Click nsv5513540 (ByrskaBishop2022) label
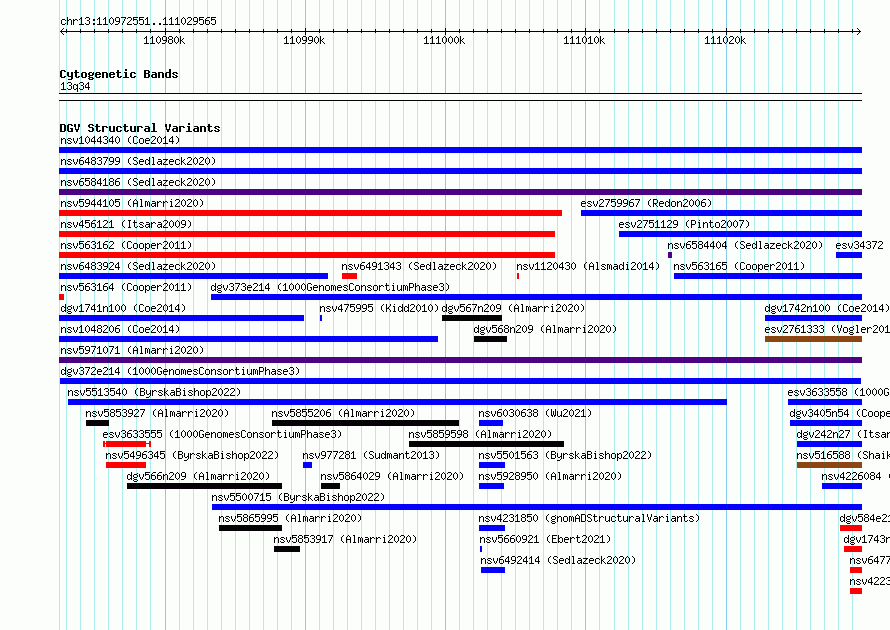This screenshot has width=890, height=630. pyautogui.click(x=154, y=392)
